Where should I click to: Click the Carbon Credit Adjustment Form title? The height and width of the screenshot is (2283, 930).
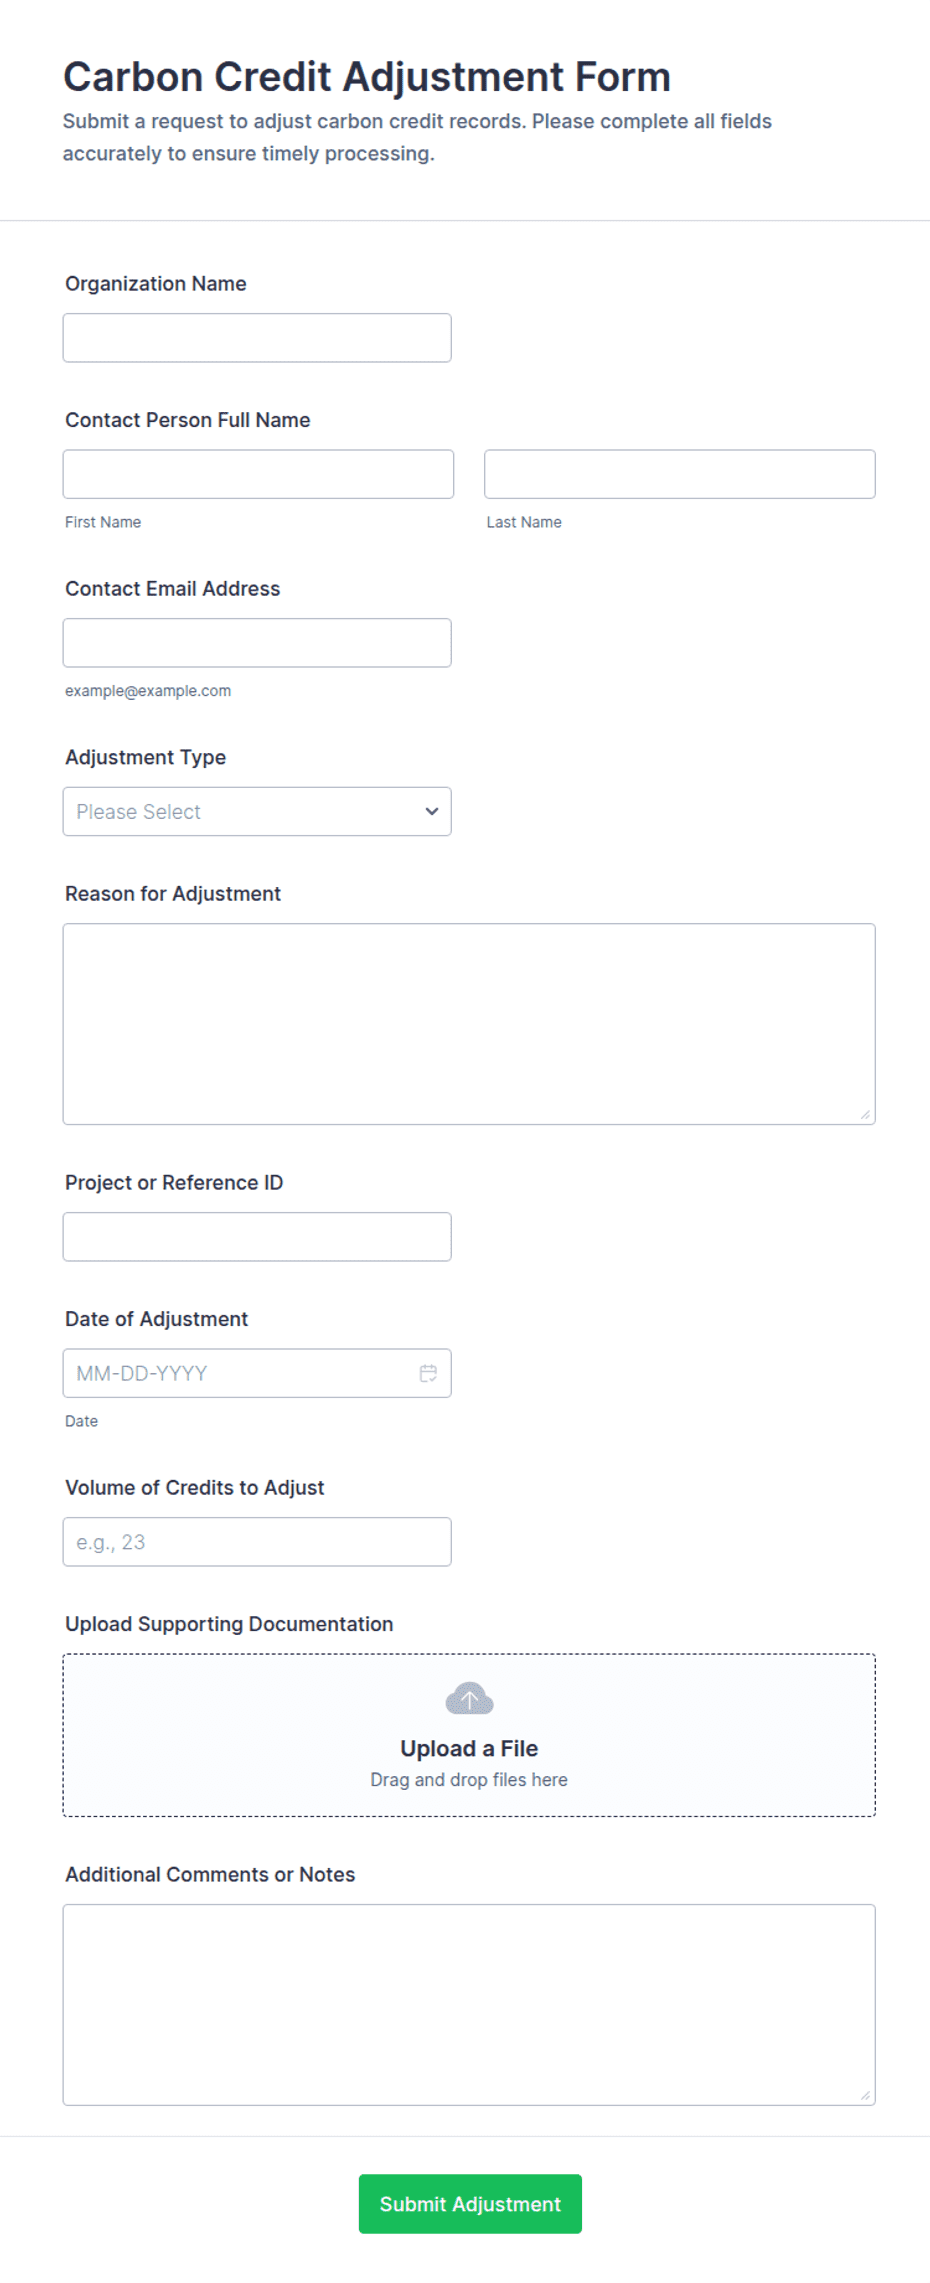click(367, 77)
